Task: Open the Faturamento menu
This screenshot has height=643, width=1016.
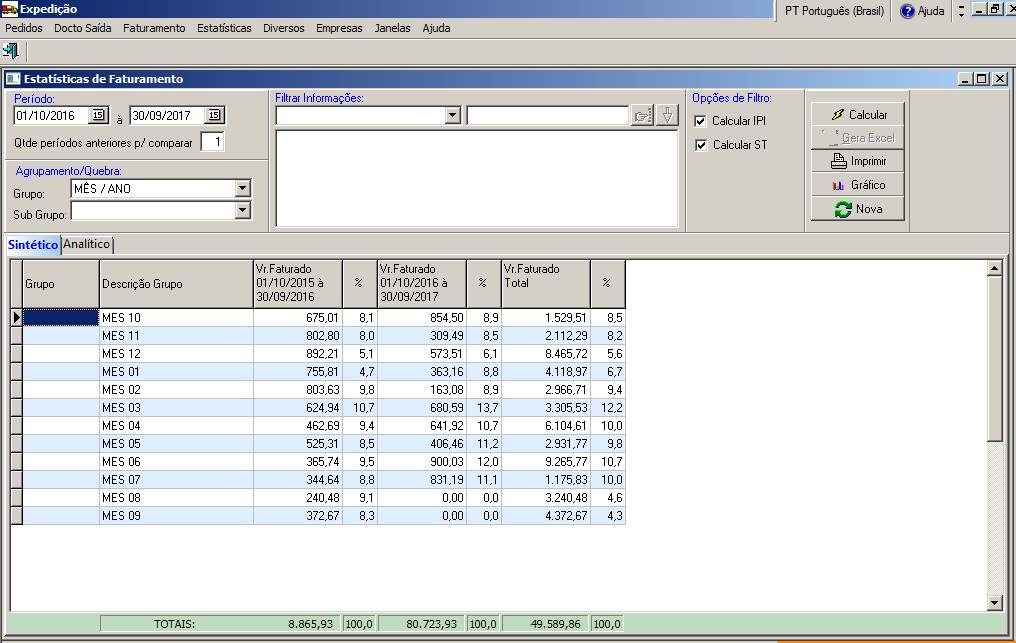Action: click(154, 28)
